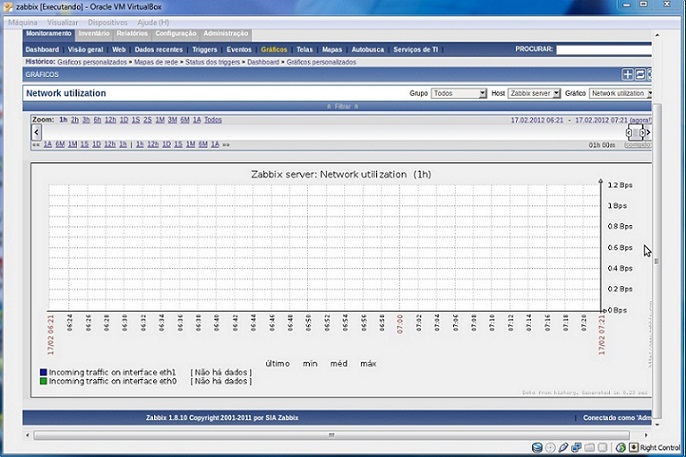
Task: Open the Dispositivos menu in VirtualBox
Action: click(108, 22)
